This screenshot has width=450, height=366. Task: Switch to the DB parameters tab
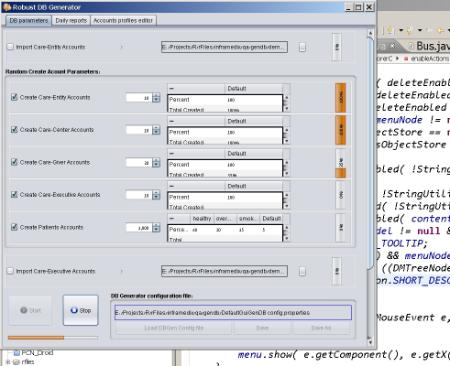(x=28, y=21)
